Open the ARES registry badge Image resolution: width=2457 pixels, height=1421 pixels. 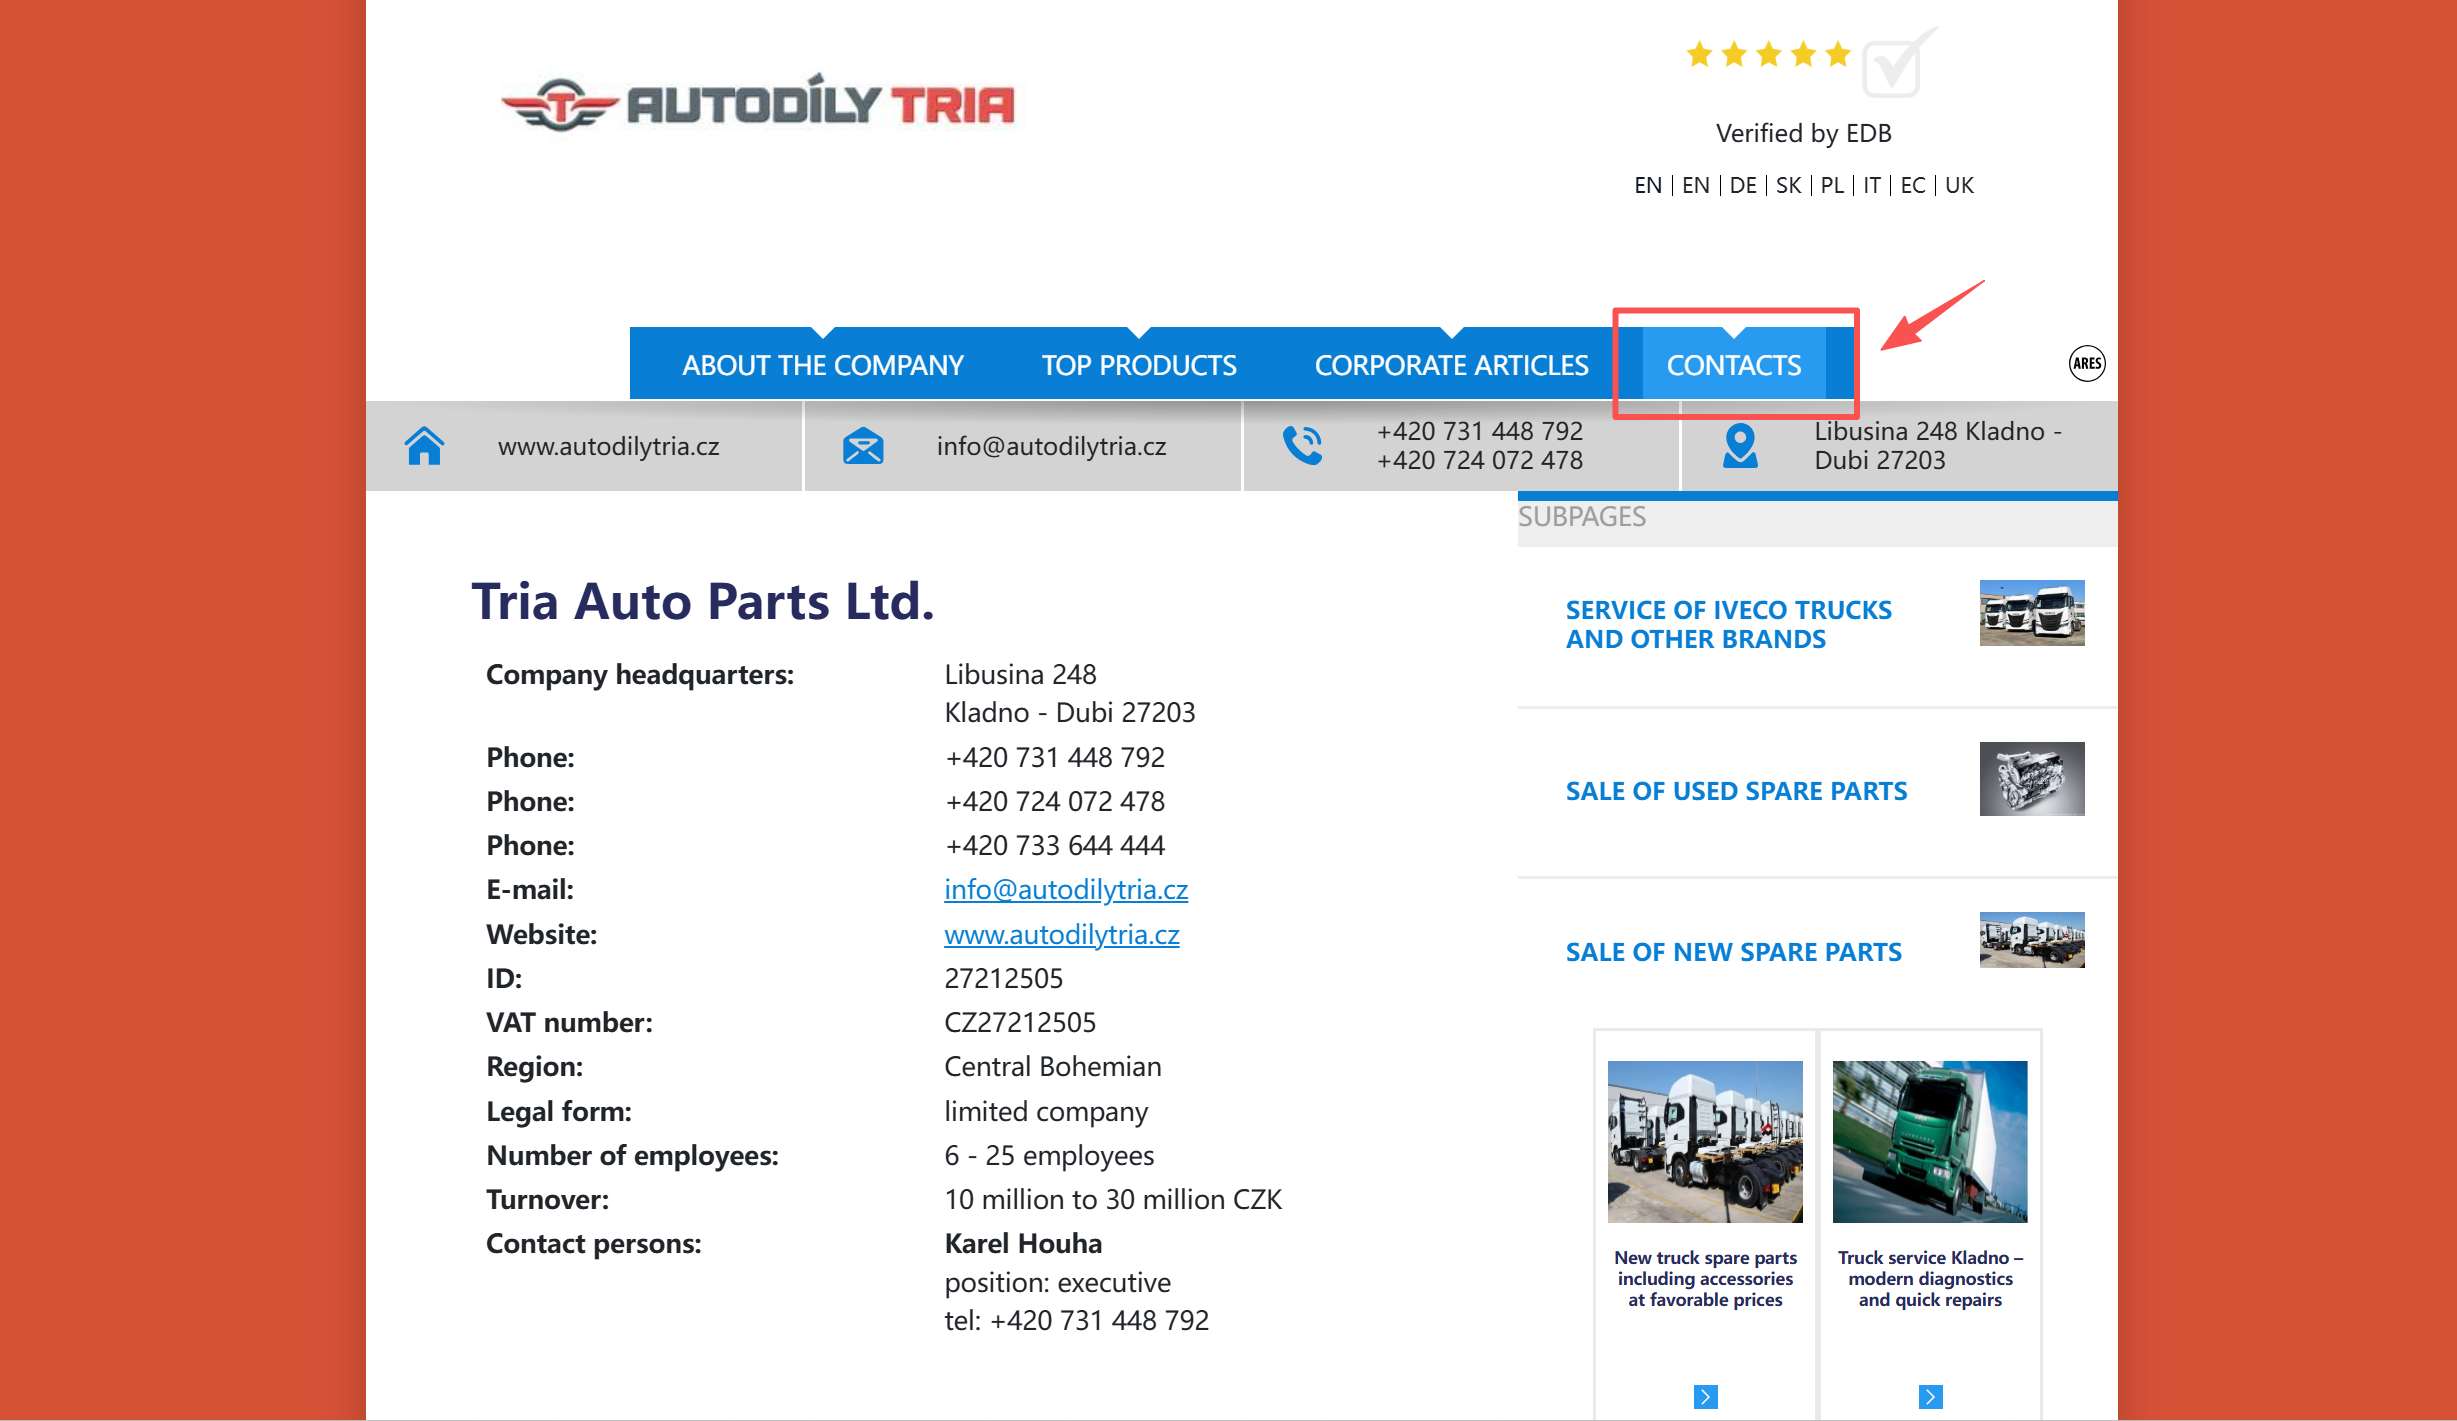pyautogui.click(x=2086, y=363)
